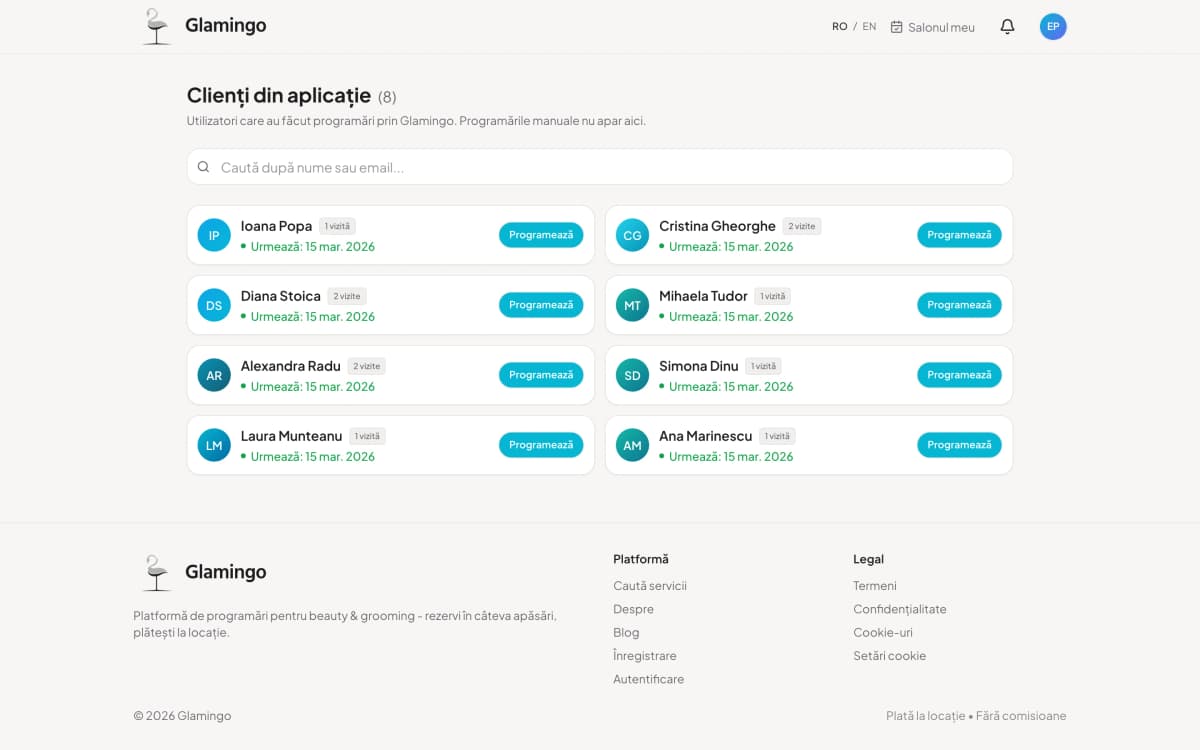This screenshot has height=750, width=1200.
Task: Select the RO language option
Action: pos(839,27)
